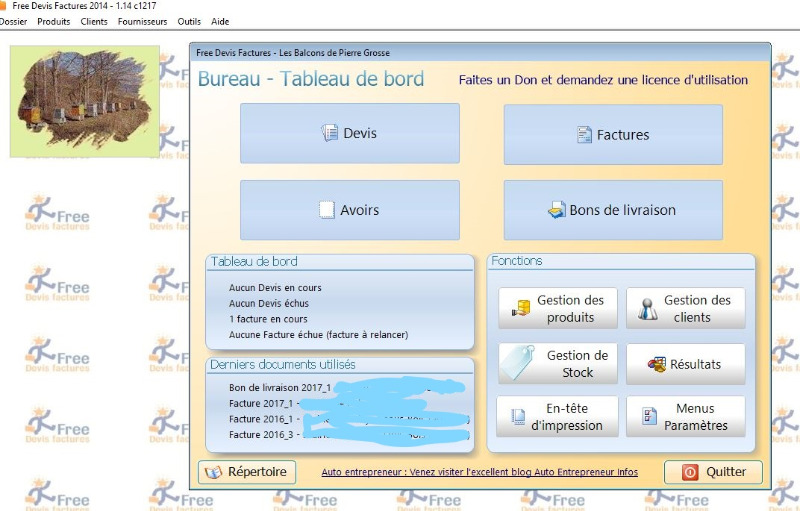The height and width of the screenshot is (511, 800).
Task: Click the beehive company logo thumbnail
Action: (84, 100)
